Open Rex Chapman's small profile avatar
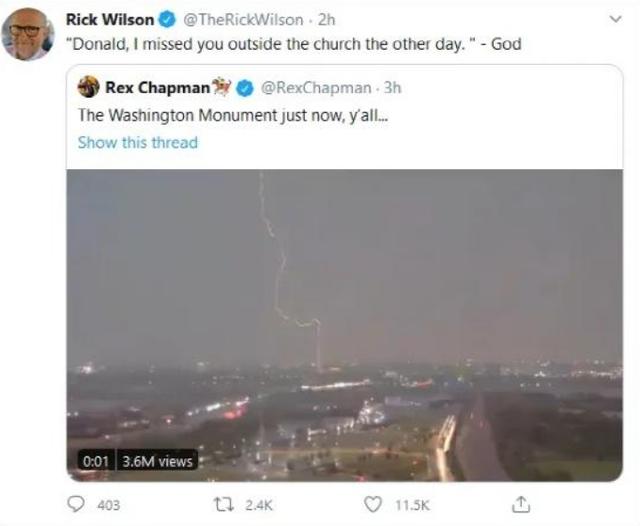 coord(89,87)
